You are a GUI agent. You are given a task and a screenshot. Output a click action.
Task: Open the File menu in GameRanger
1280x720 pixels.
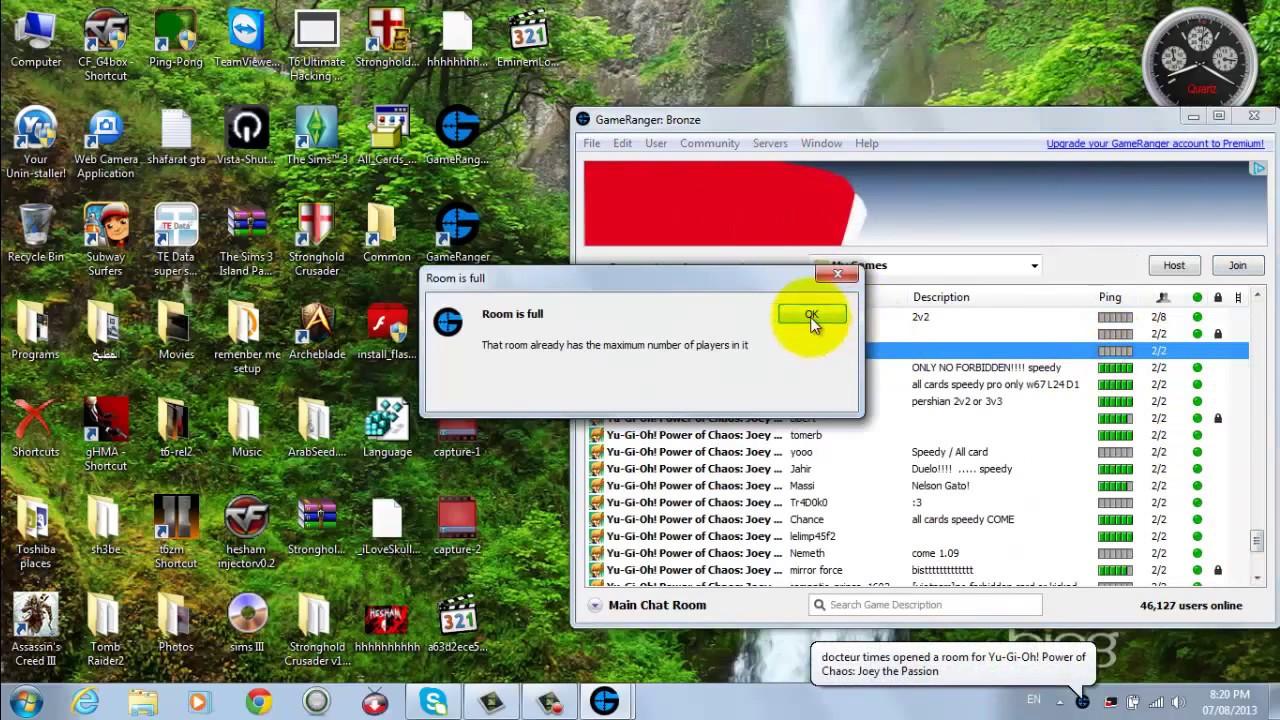[x=592, y=143]
